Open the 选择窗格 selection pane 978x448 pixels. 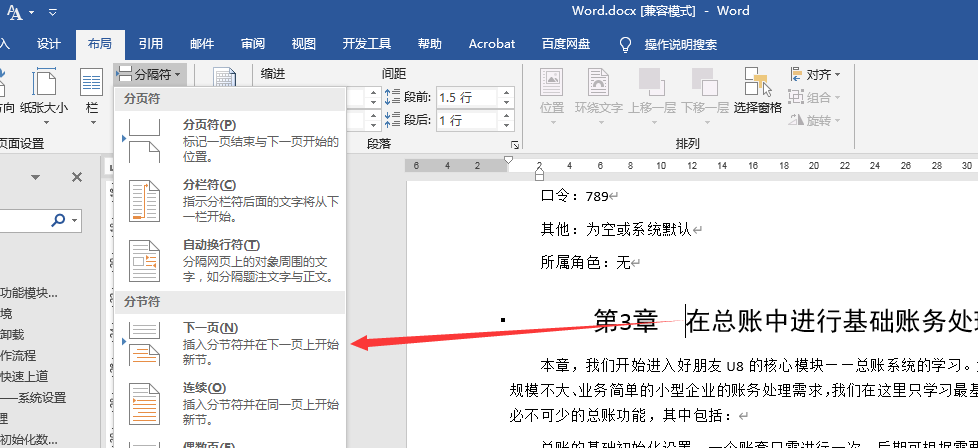[x=758, y=92]
